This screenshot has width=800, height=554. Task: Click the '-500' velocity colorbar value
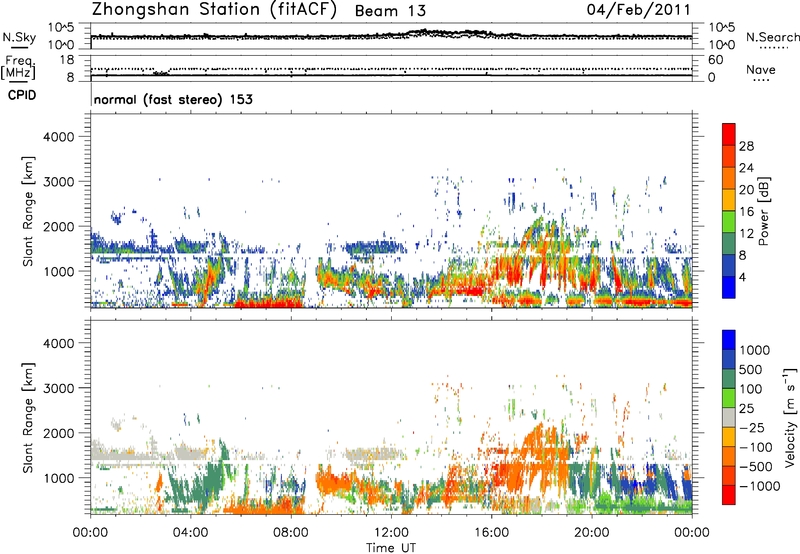coord(757,467)
